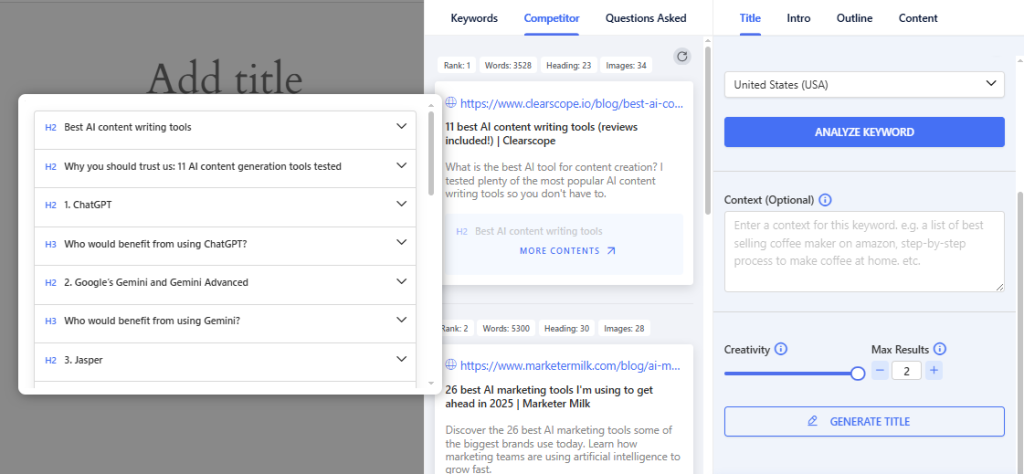1024x474 pixels.
Task: Go to the Intro tab
Action: (799, 18)
